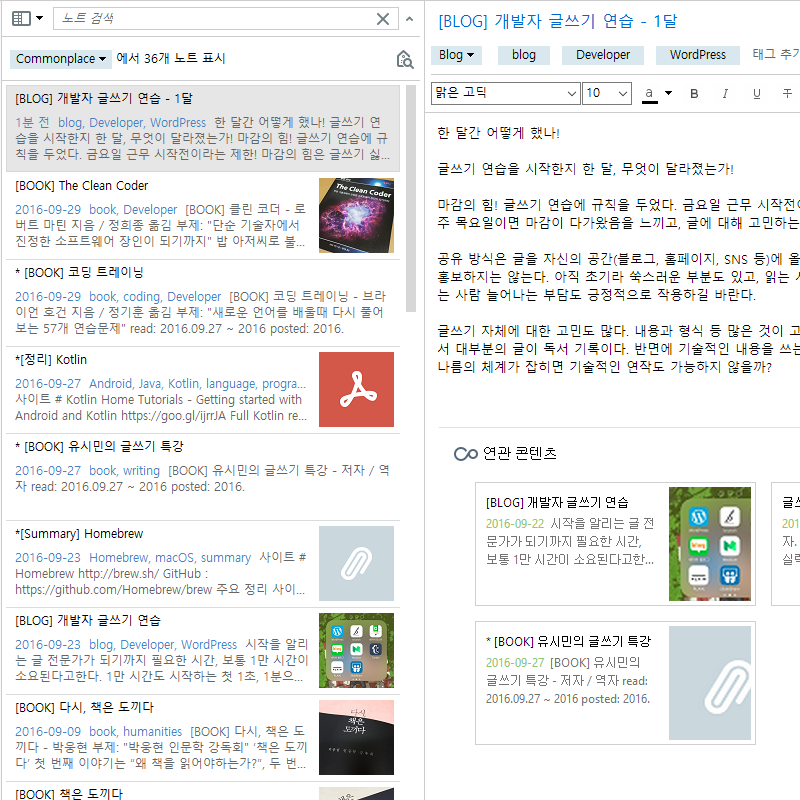This screenshot has height=800, width=800.
Task: Toggle bold formatting
Action: click(695, 93)
